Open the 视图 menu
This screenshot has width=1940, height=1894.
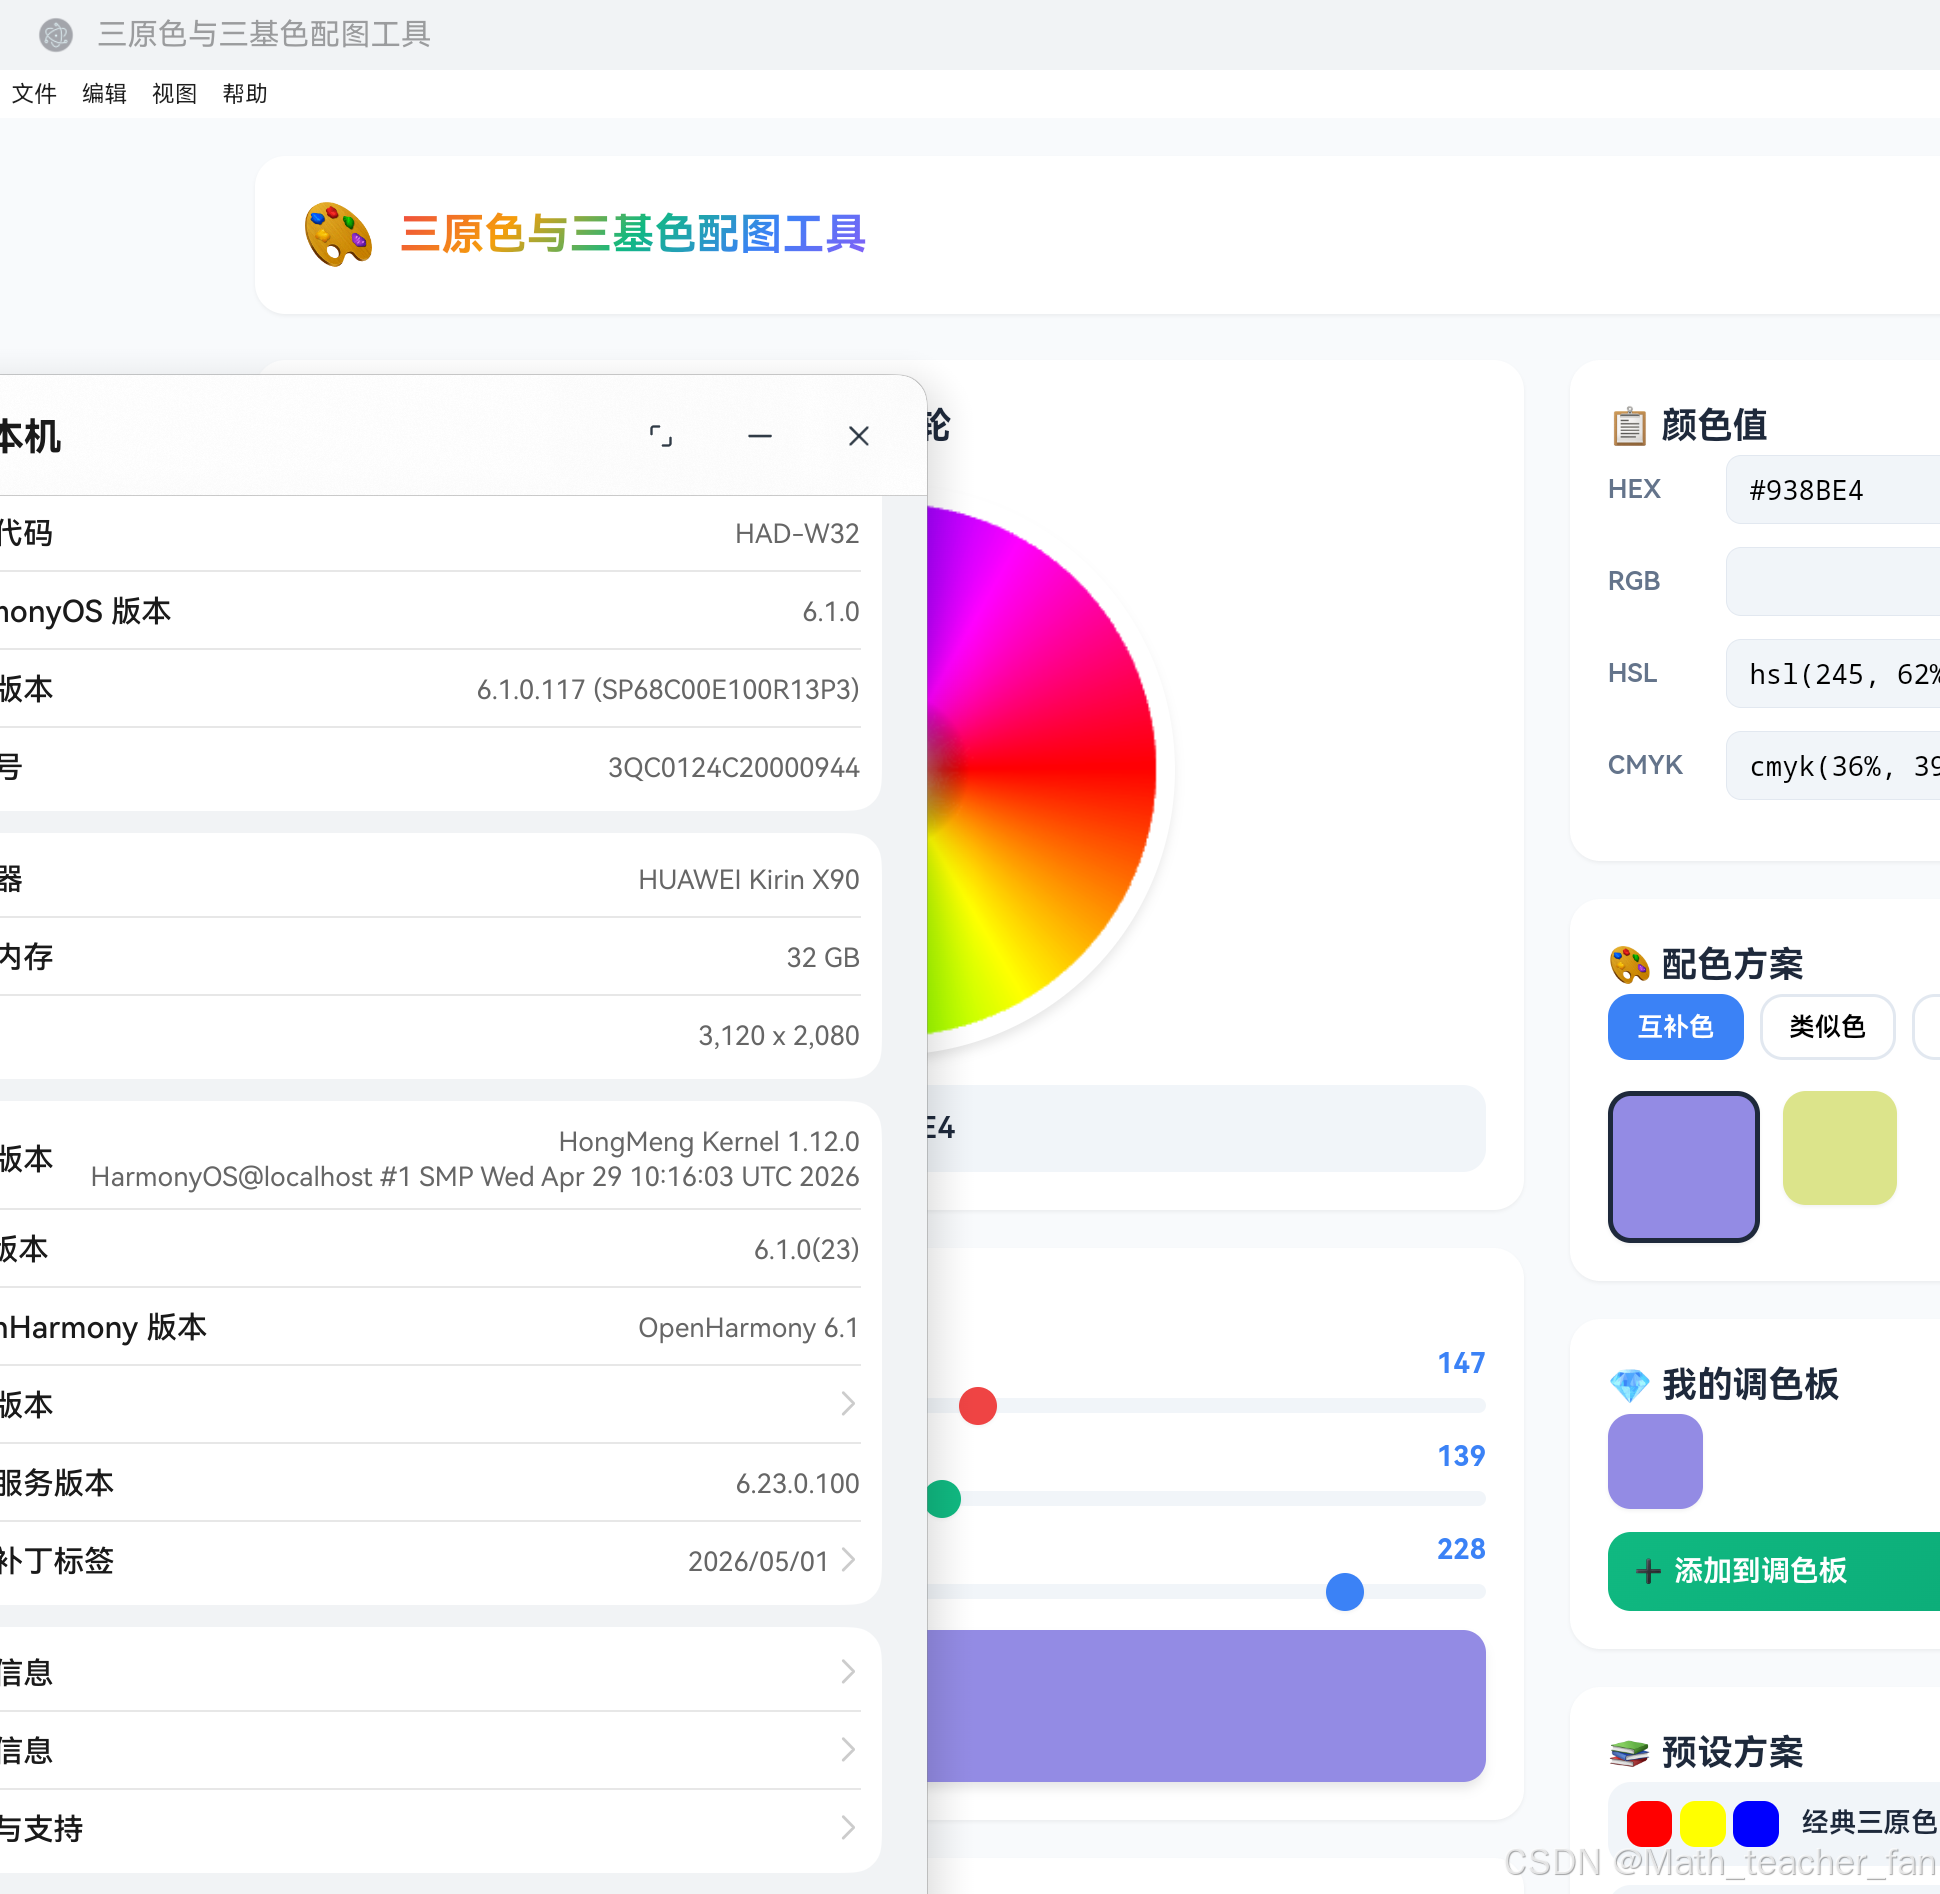(x=174, y=94)
